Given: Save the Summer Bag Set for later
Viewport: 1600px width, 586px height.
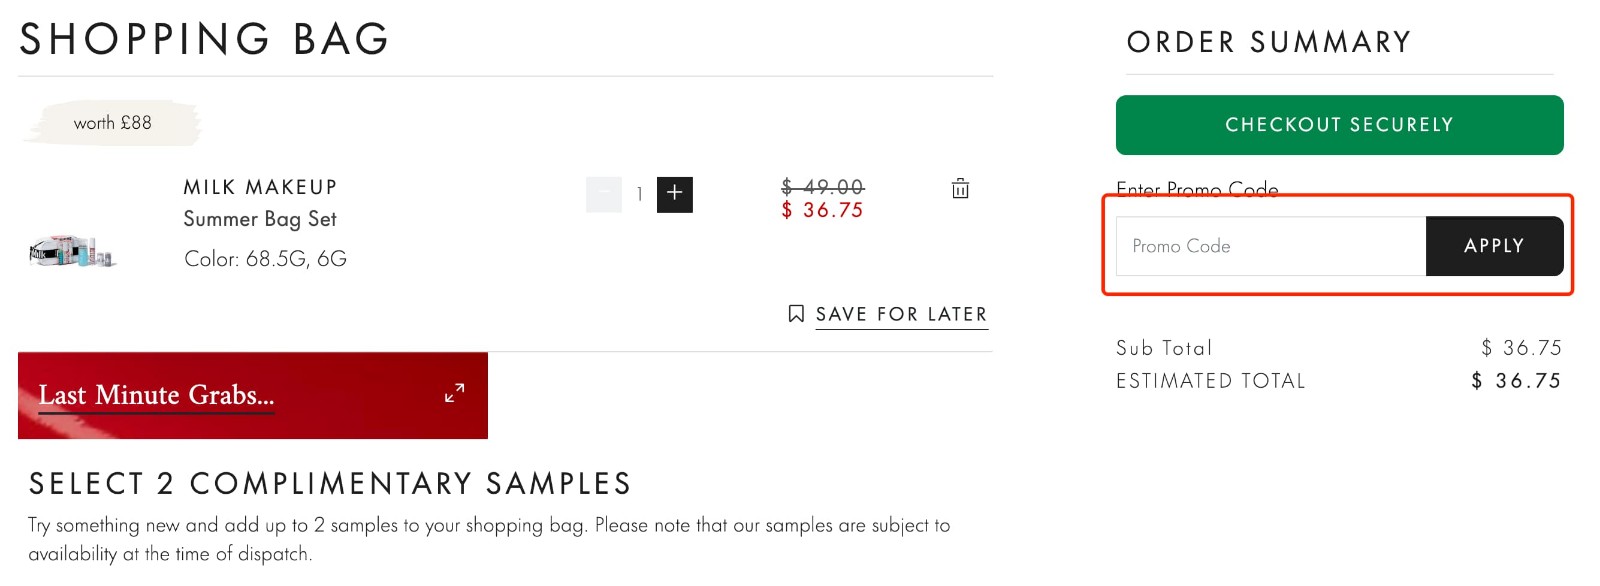Looking at the screenshot, I should point(900,314).
